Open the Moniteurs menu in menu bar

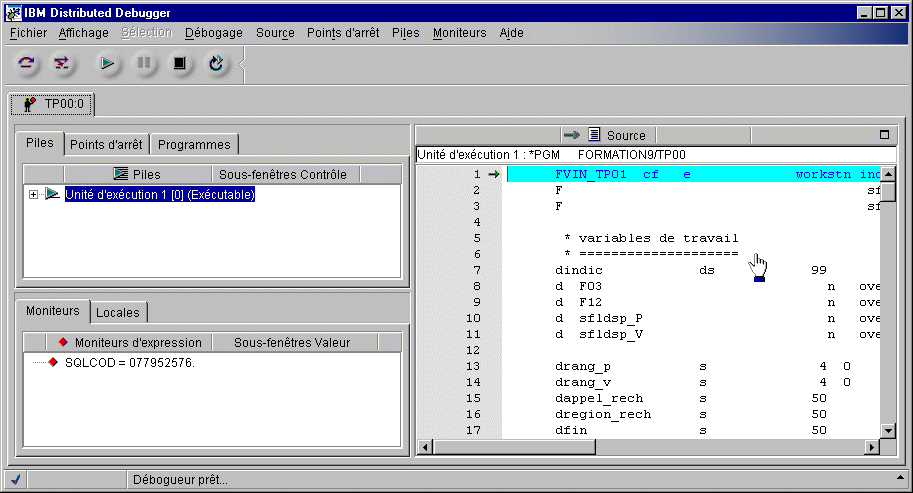pyautogui.click(x=459, y=33)
